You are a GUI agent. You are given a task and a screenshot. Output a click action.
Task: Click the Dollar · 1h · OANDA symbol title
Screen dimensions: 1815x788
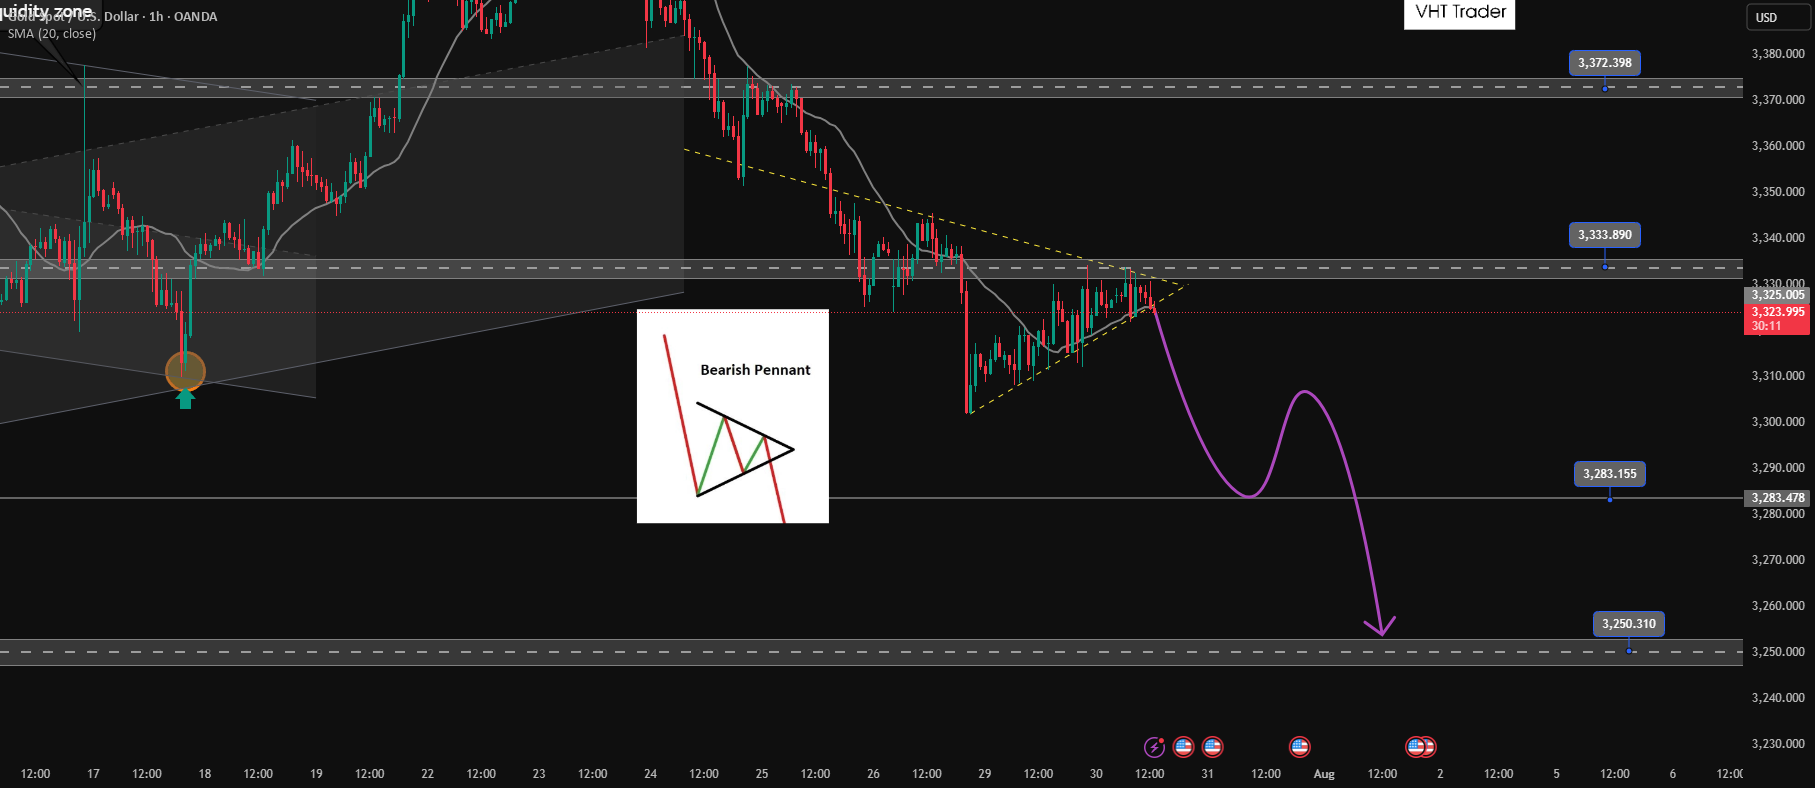click(x=160, y=17)
